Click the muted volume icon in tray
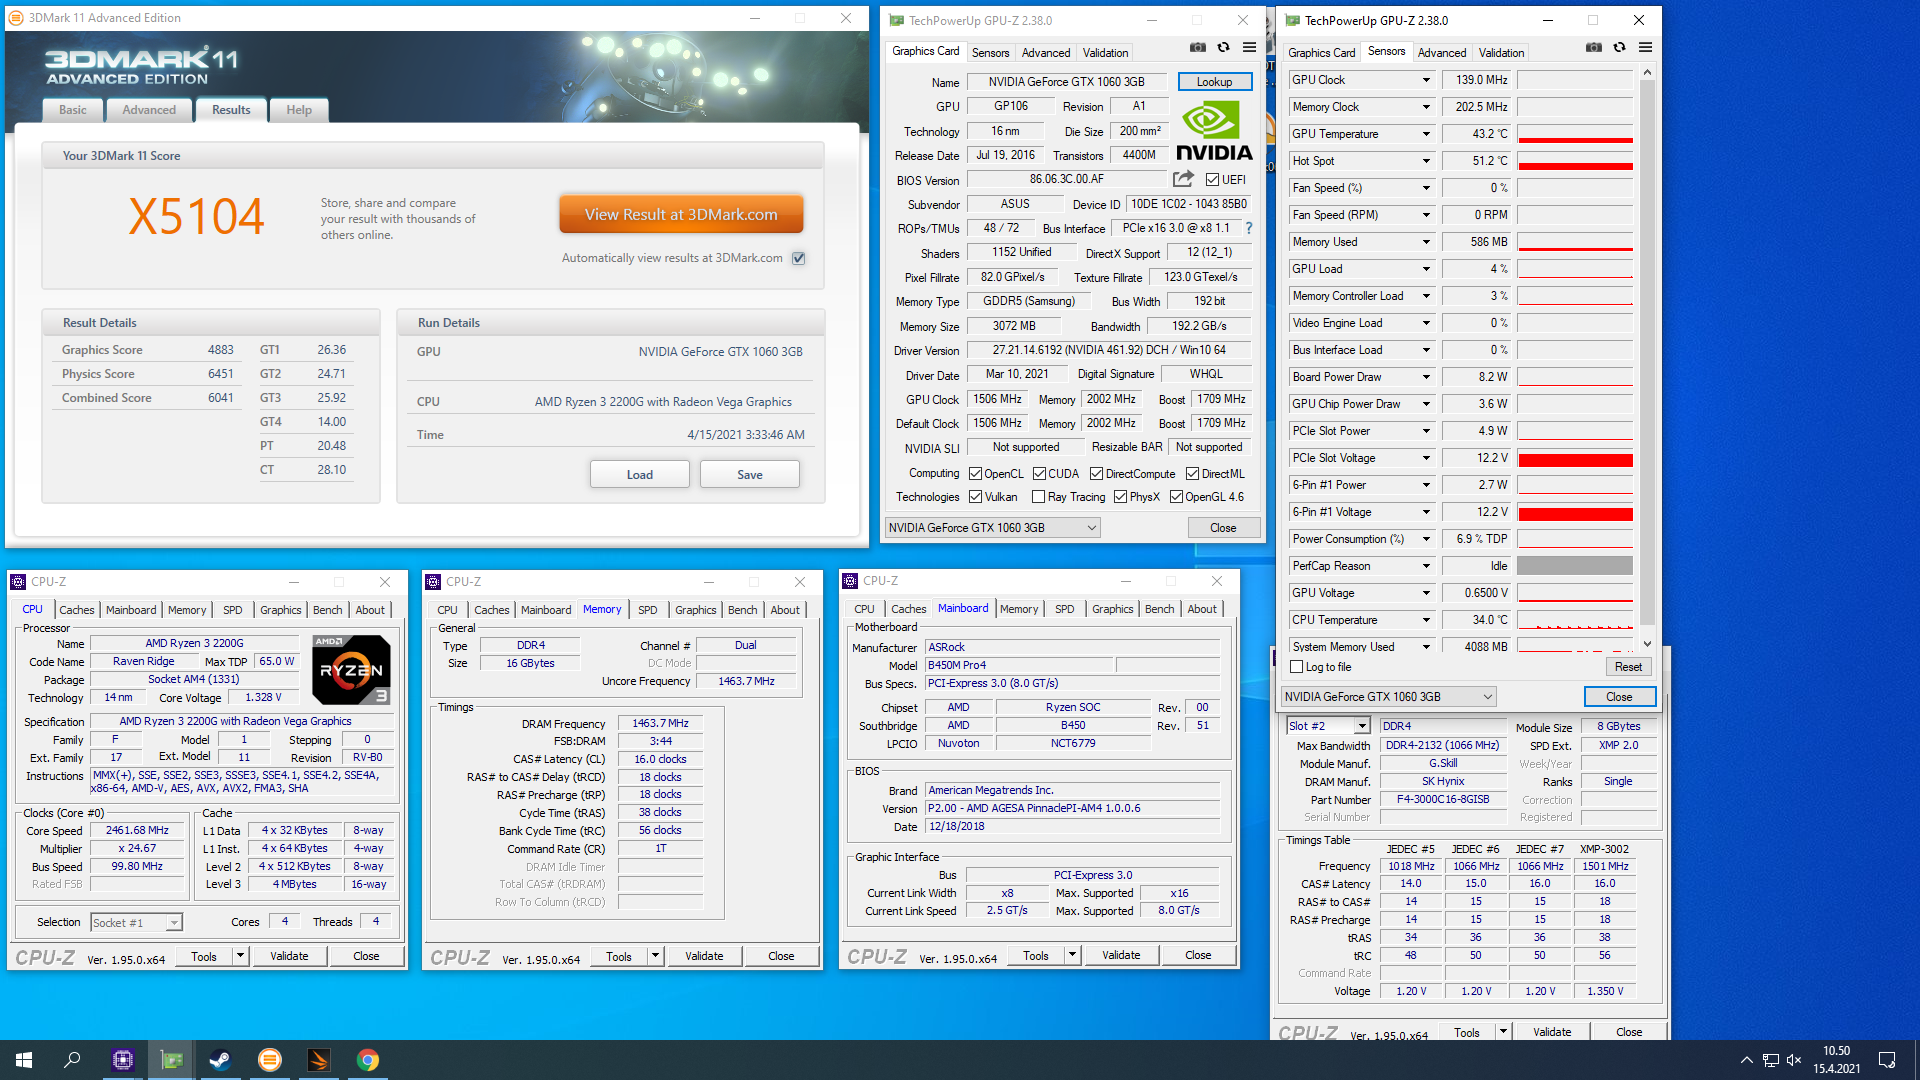The width and height of the screenshot is (1920, 1080). [1794, 1060]
